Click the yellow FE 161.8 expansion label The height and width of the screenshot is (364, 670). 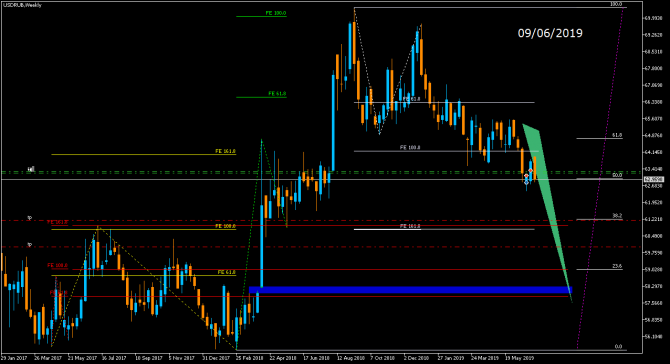[225, 151]
